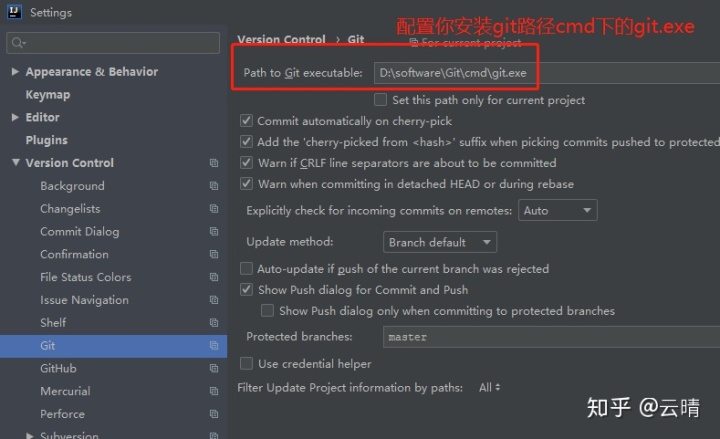Click the search magnifier icon
The width and height of the screenshot is (720, 439).
click(x=18, y=43)
